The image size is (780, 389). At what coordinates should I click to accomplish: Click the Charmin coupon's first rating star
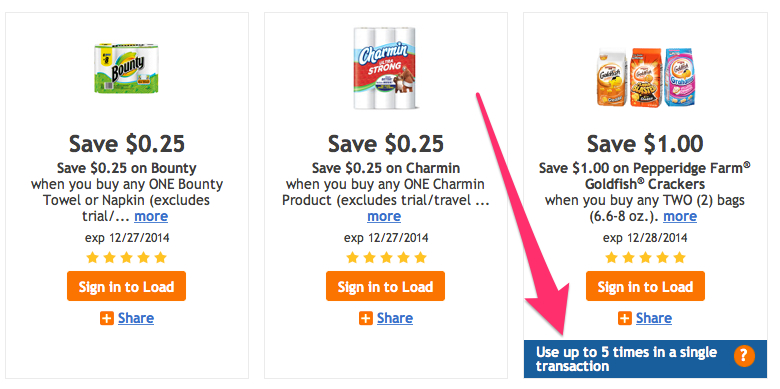[352, 258]
